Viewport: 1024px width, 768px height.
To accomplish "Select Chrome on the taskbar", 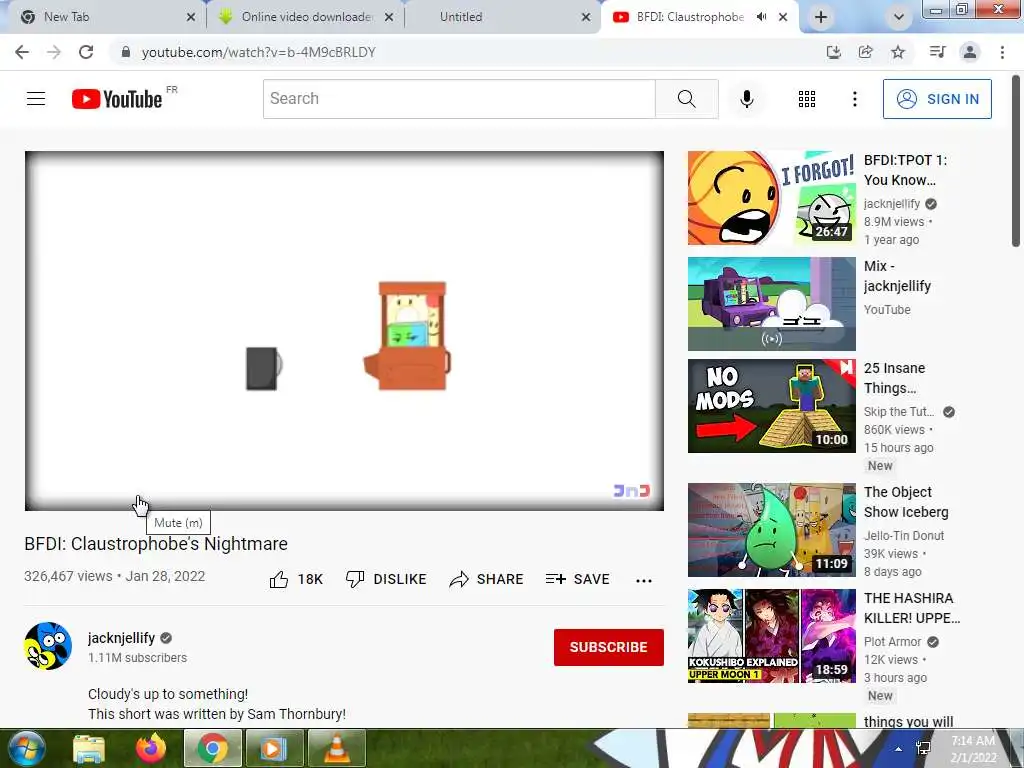I will (213, 749).
